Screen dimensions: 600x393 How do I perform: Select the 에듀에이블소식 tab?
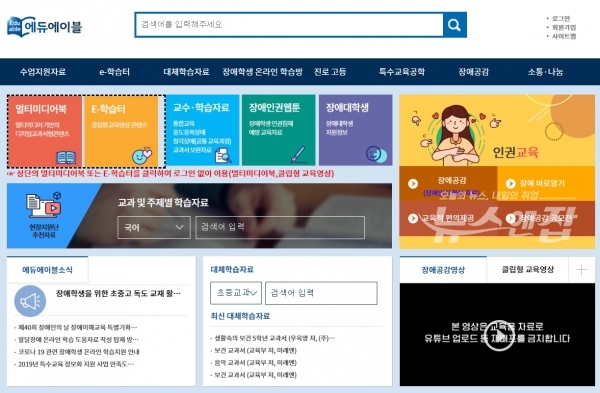coord(47,270)
